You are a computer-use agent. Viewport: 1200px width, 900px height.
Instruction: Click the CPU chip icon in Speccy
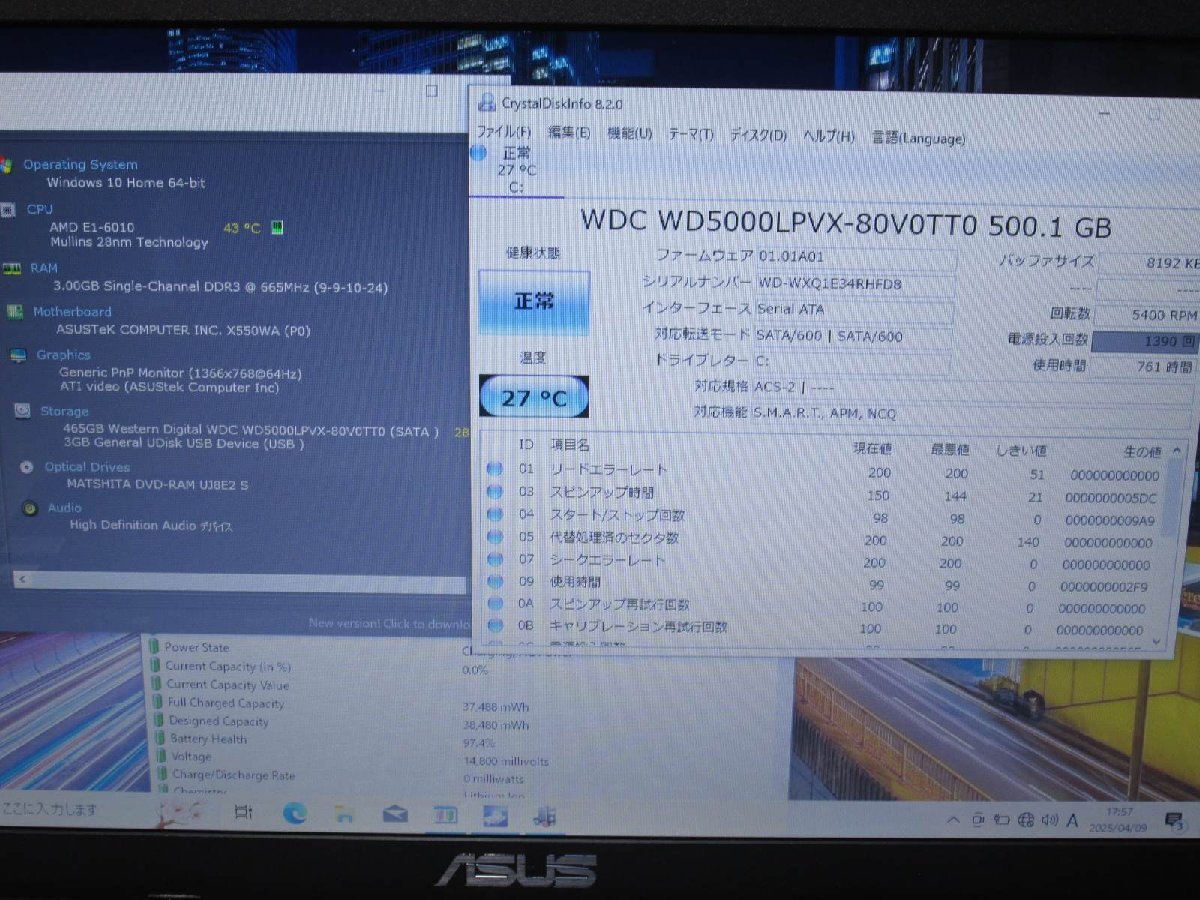8,210
